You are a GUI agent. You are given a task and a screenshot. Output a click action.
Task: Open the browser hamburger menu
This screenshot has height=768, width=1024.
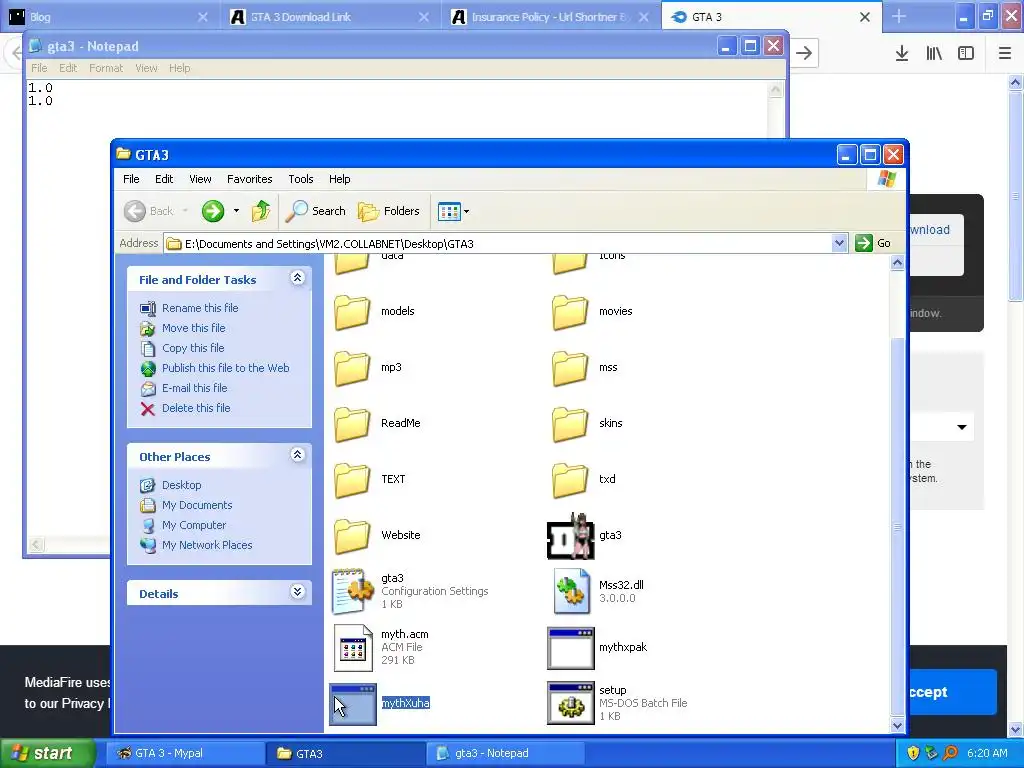tap(1005, 54)
